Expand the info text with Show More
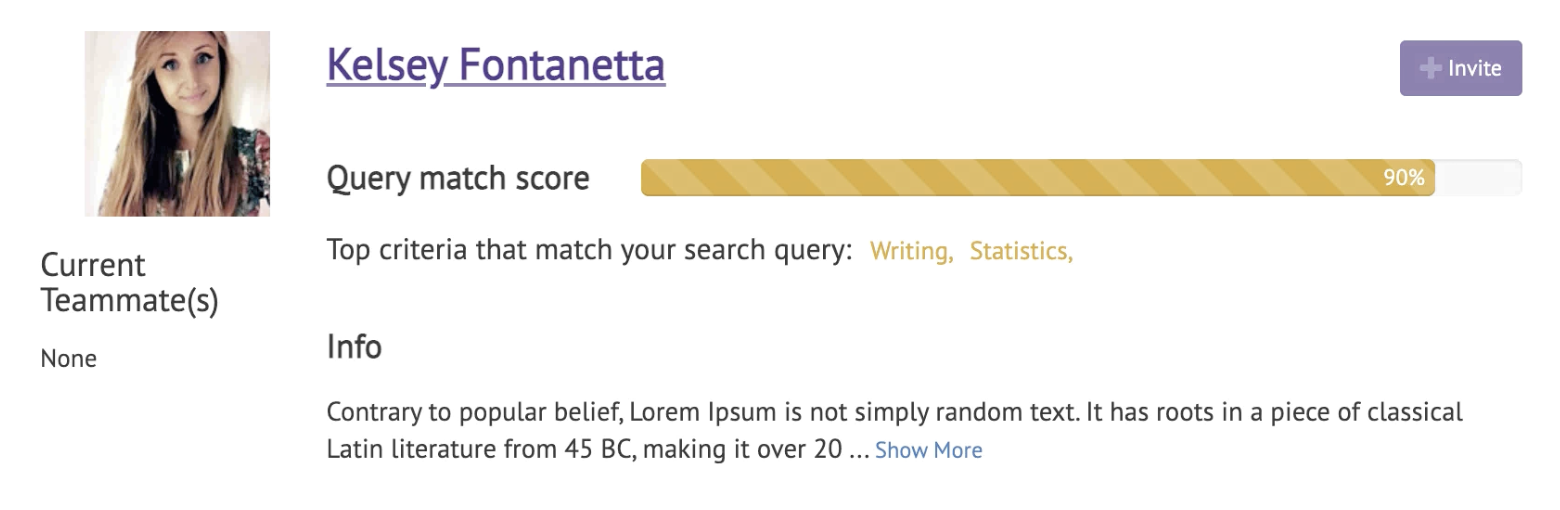 tap(929, 451)
